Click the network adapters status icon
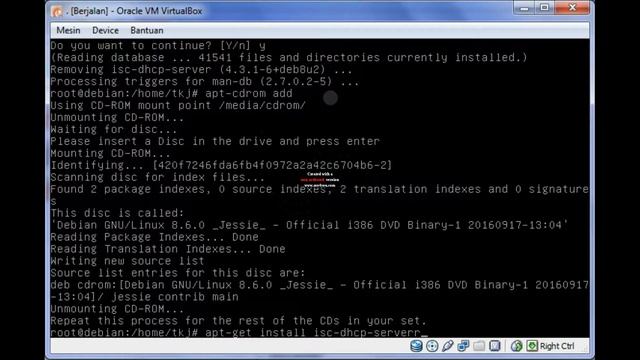 point(463,346)
